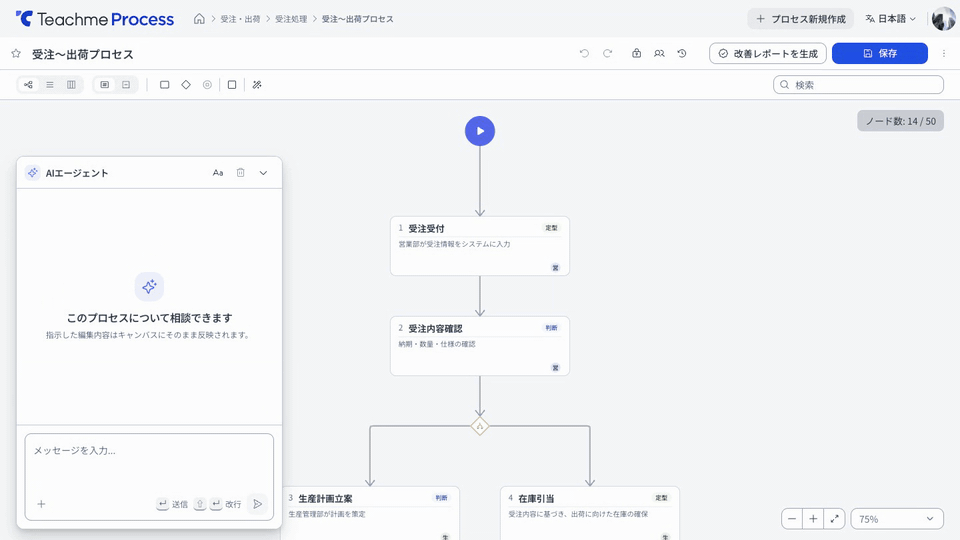
Task: Switch to list view mode
Action: coord(50,84)
